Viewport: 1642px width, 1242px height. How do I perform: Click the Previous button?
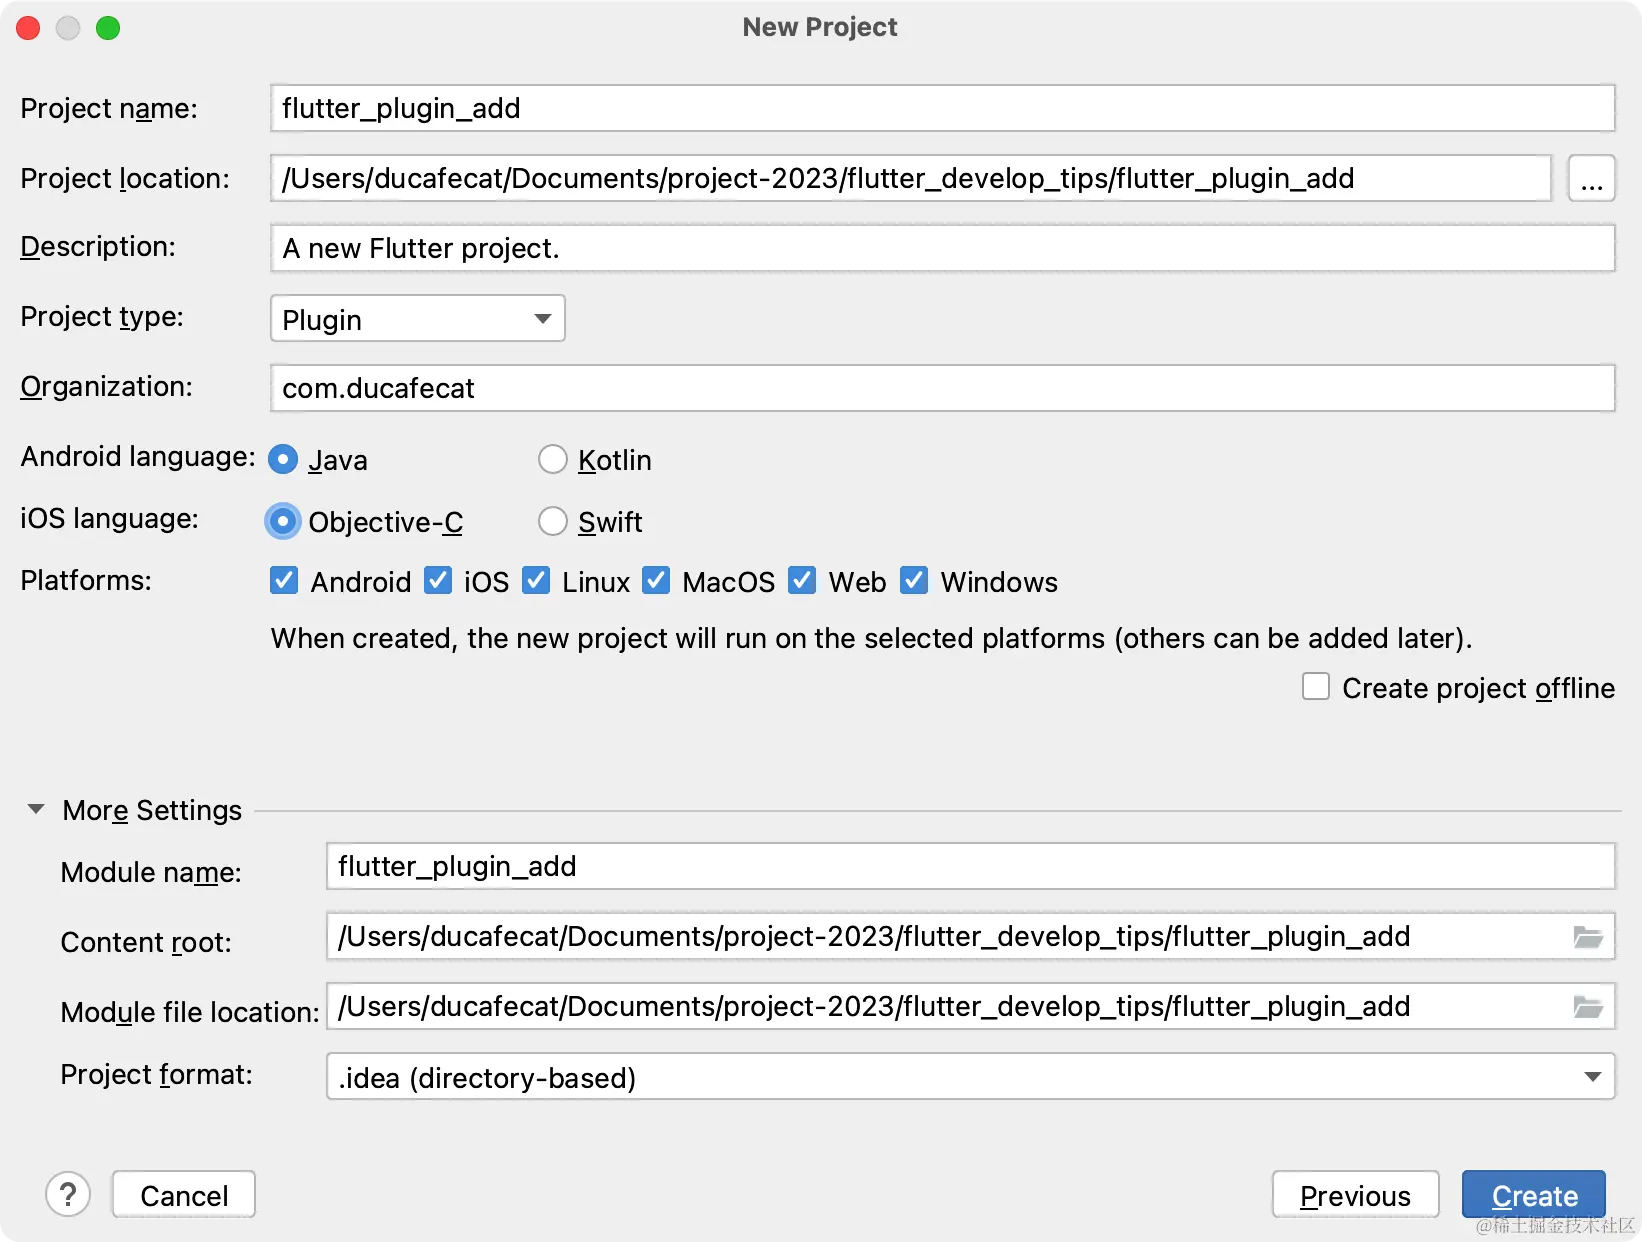[1355, 1195]
